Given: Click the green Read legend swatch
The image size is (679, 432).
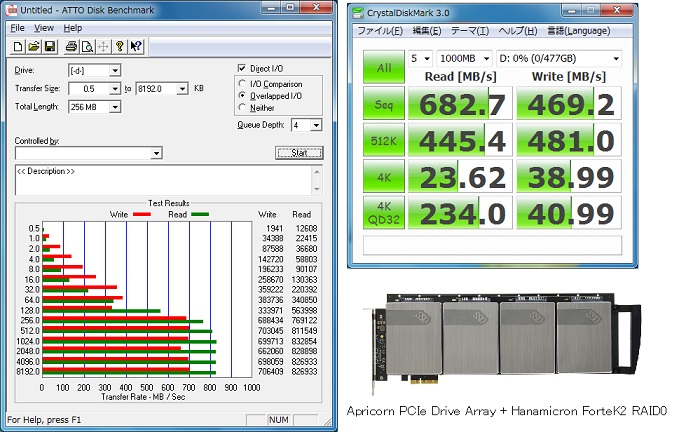Looking at the screenshot, I should pos(200,214).
